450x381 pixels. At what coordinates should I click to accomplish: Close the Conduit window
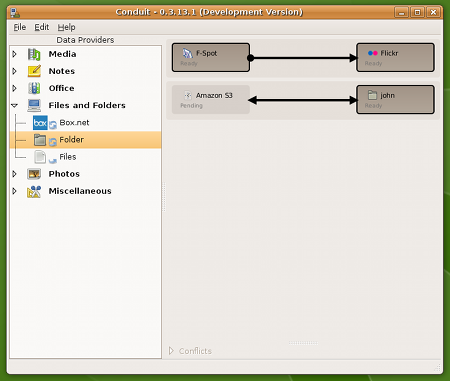433,13
